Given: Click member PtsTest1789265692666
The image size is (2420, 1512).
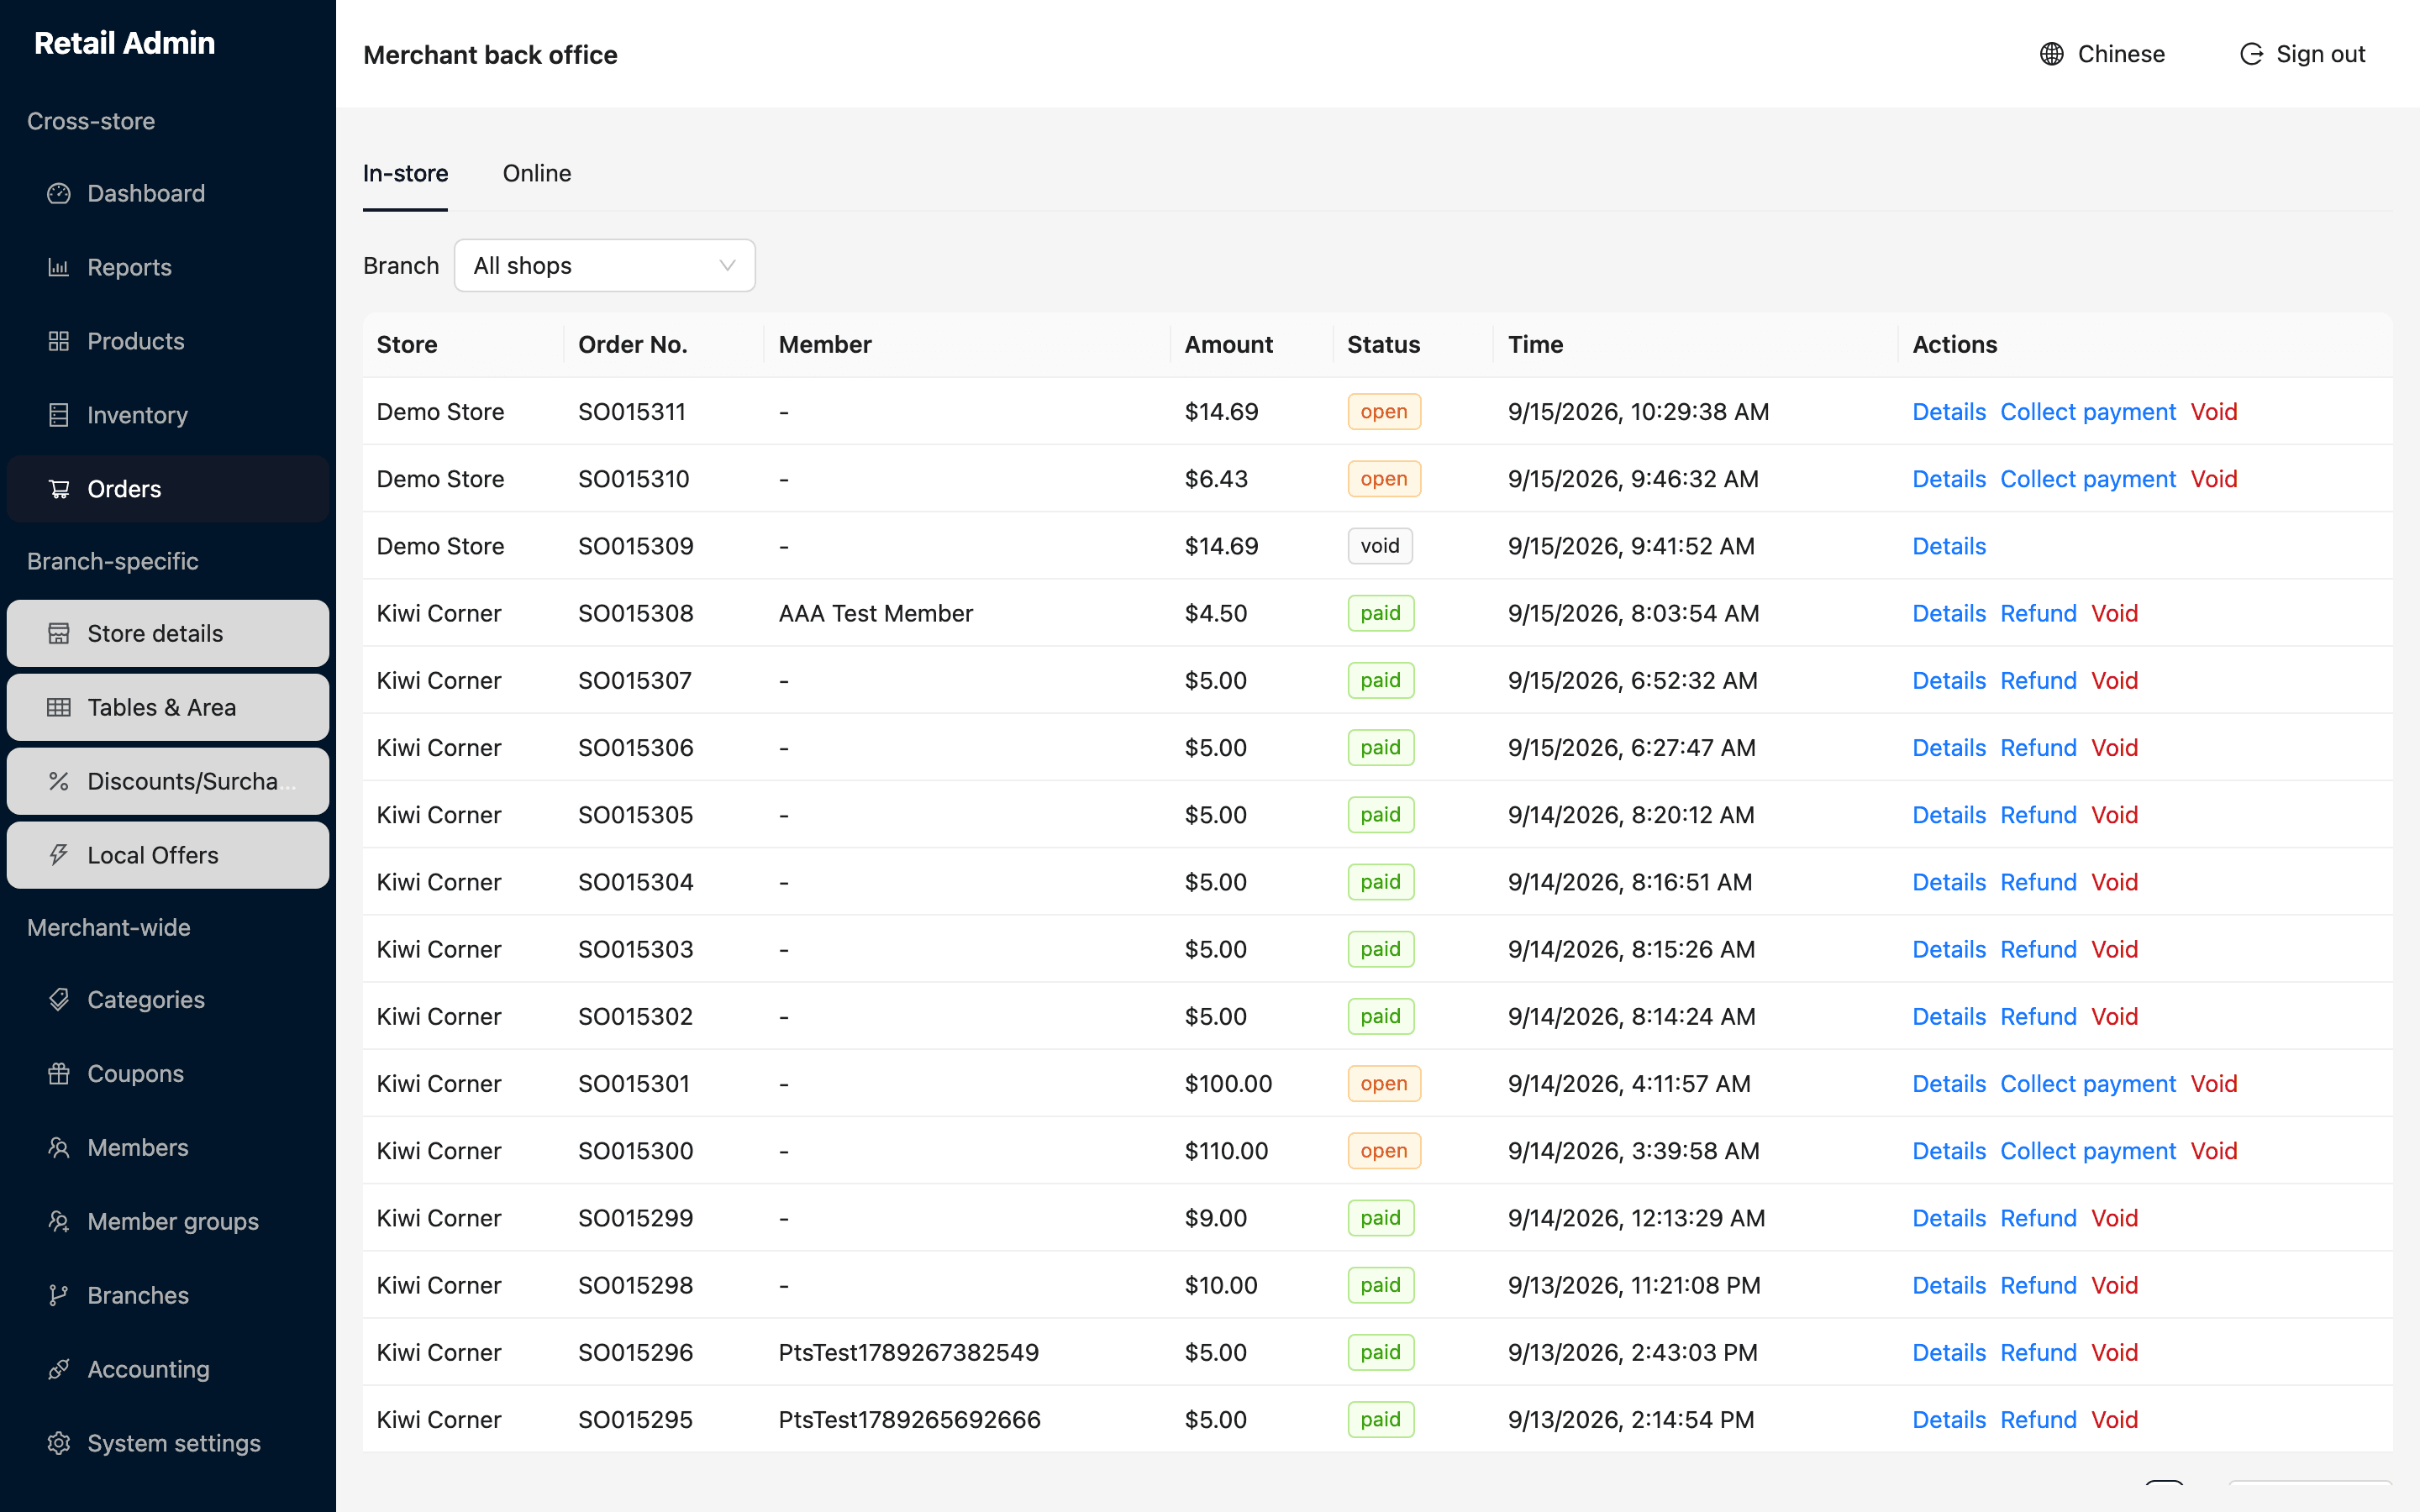Looking at the screenshot, I should 910,1420.
